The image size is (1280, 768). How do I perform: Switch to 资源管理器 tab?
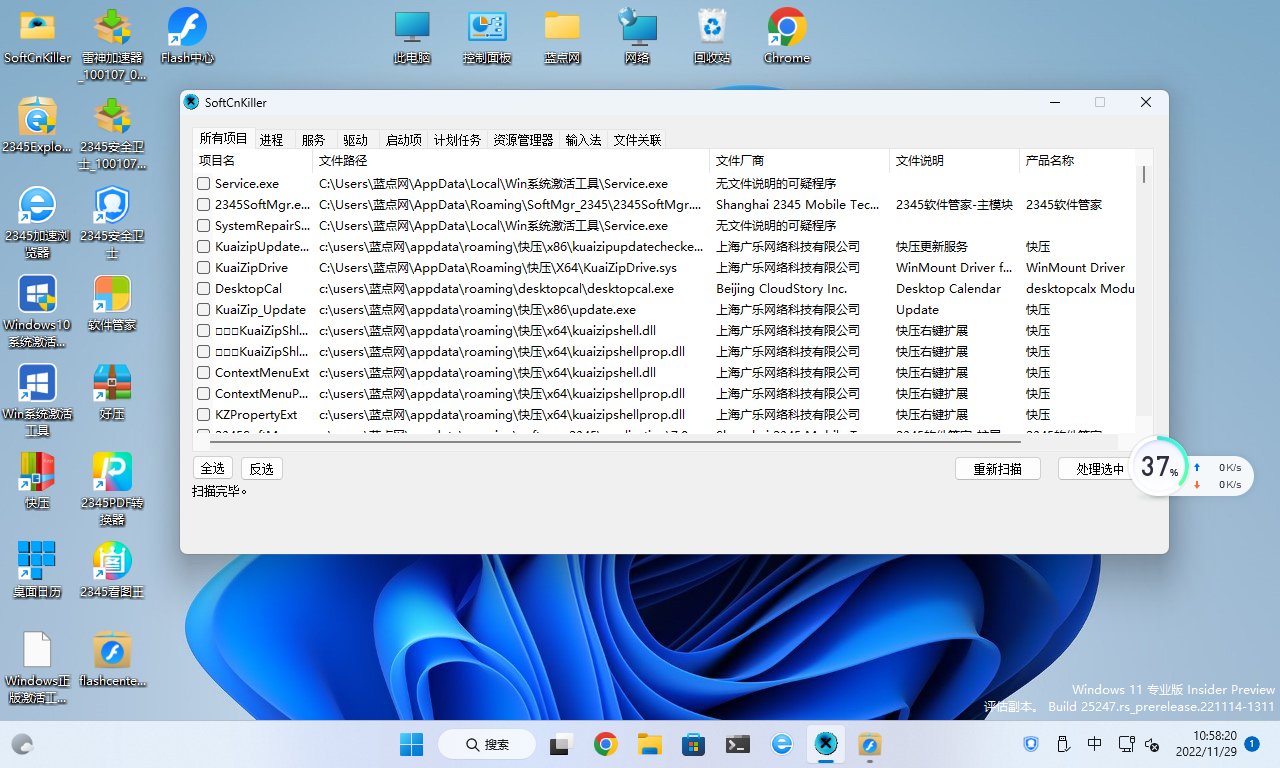point(523,140)
